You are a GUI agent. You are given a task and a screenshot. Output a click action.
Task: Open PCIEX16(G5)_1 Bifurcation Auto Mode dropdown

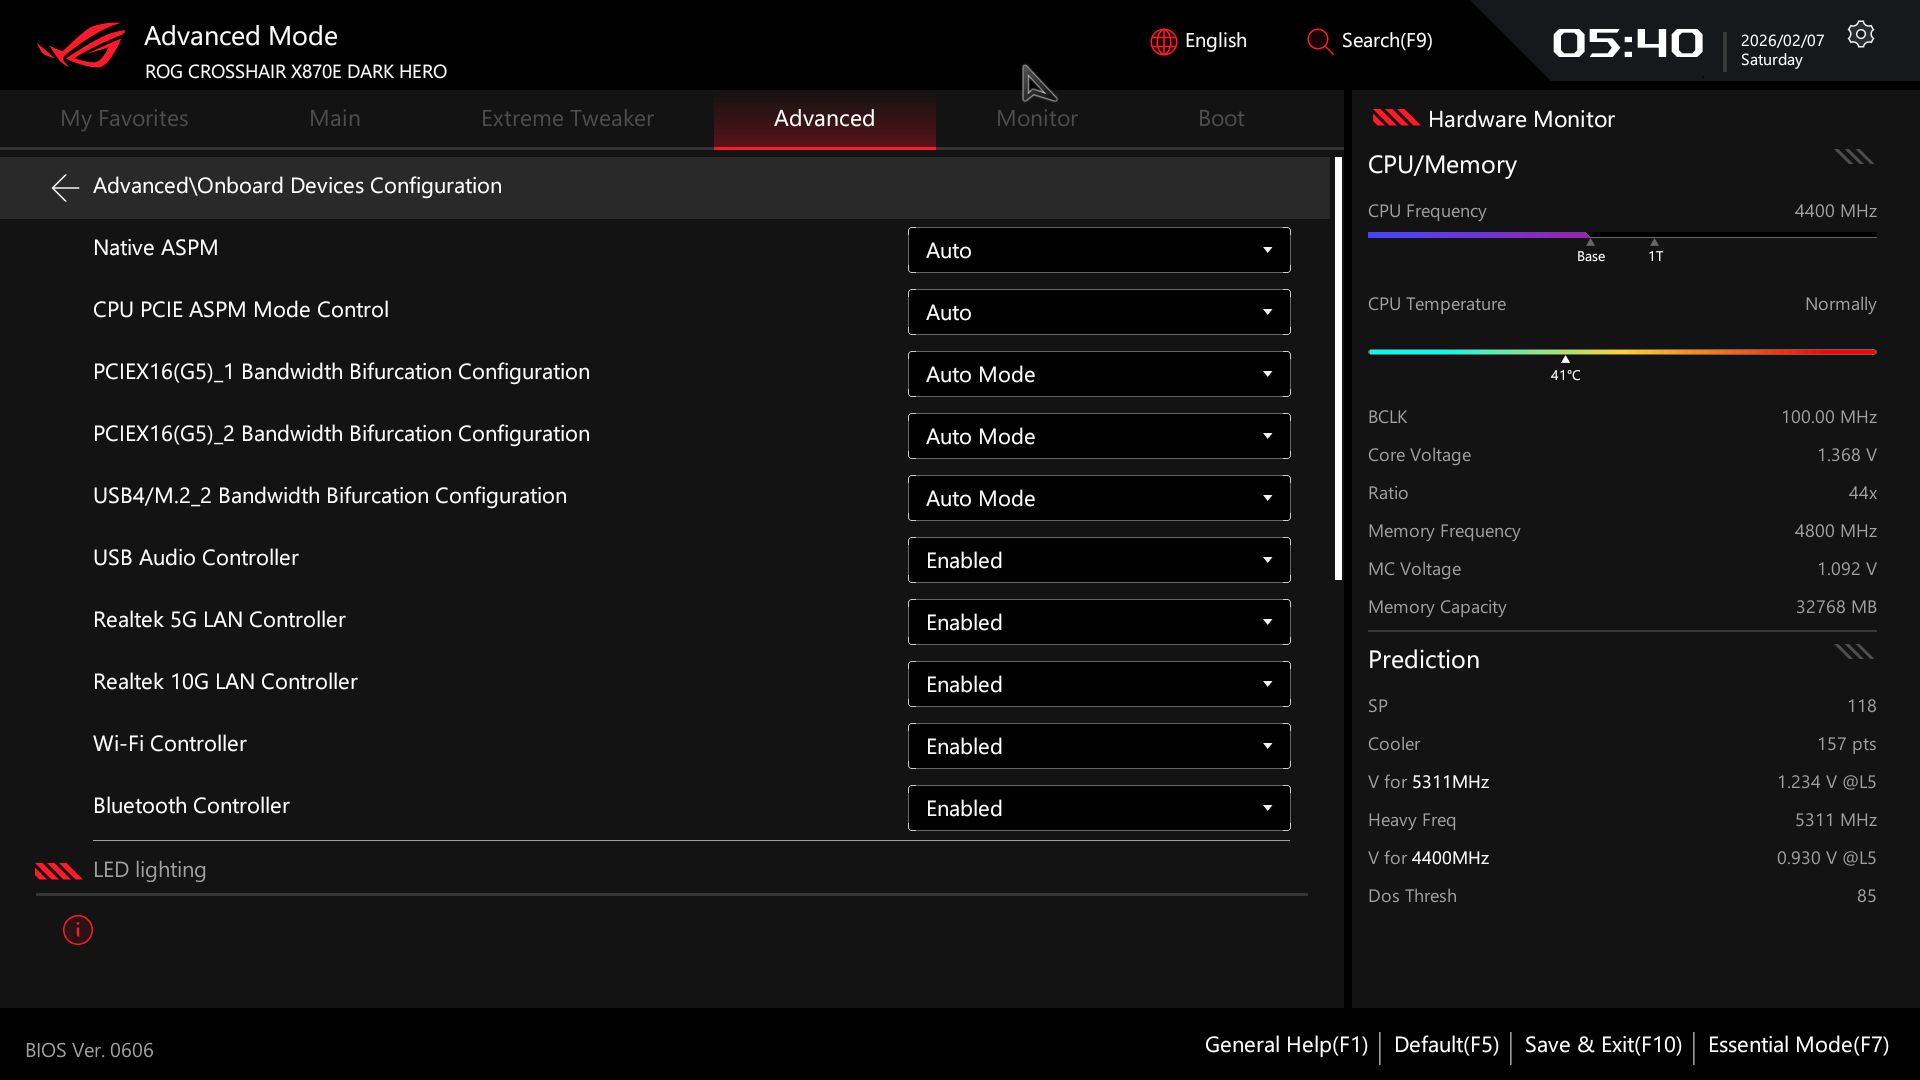[x=1098, y=374]
